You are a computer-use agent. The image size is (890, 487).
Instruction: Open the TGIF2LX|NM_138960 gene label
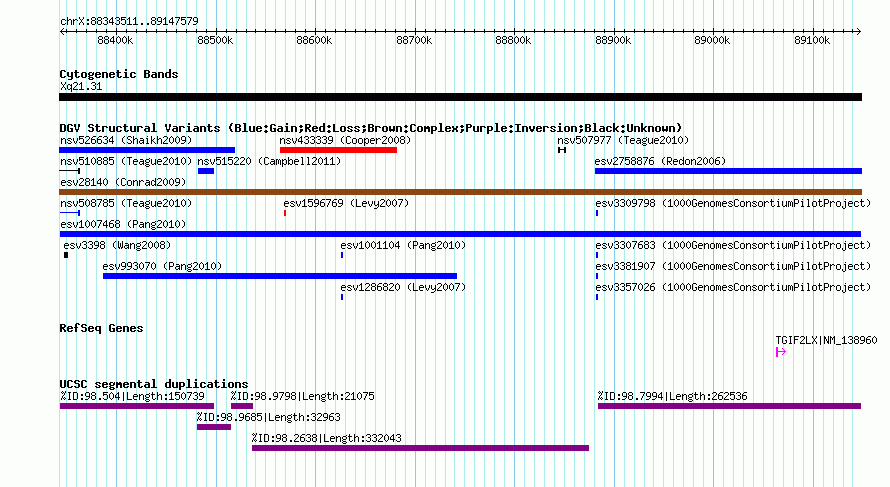826,340
